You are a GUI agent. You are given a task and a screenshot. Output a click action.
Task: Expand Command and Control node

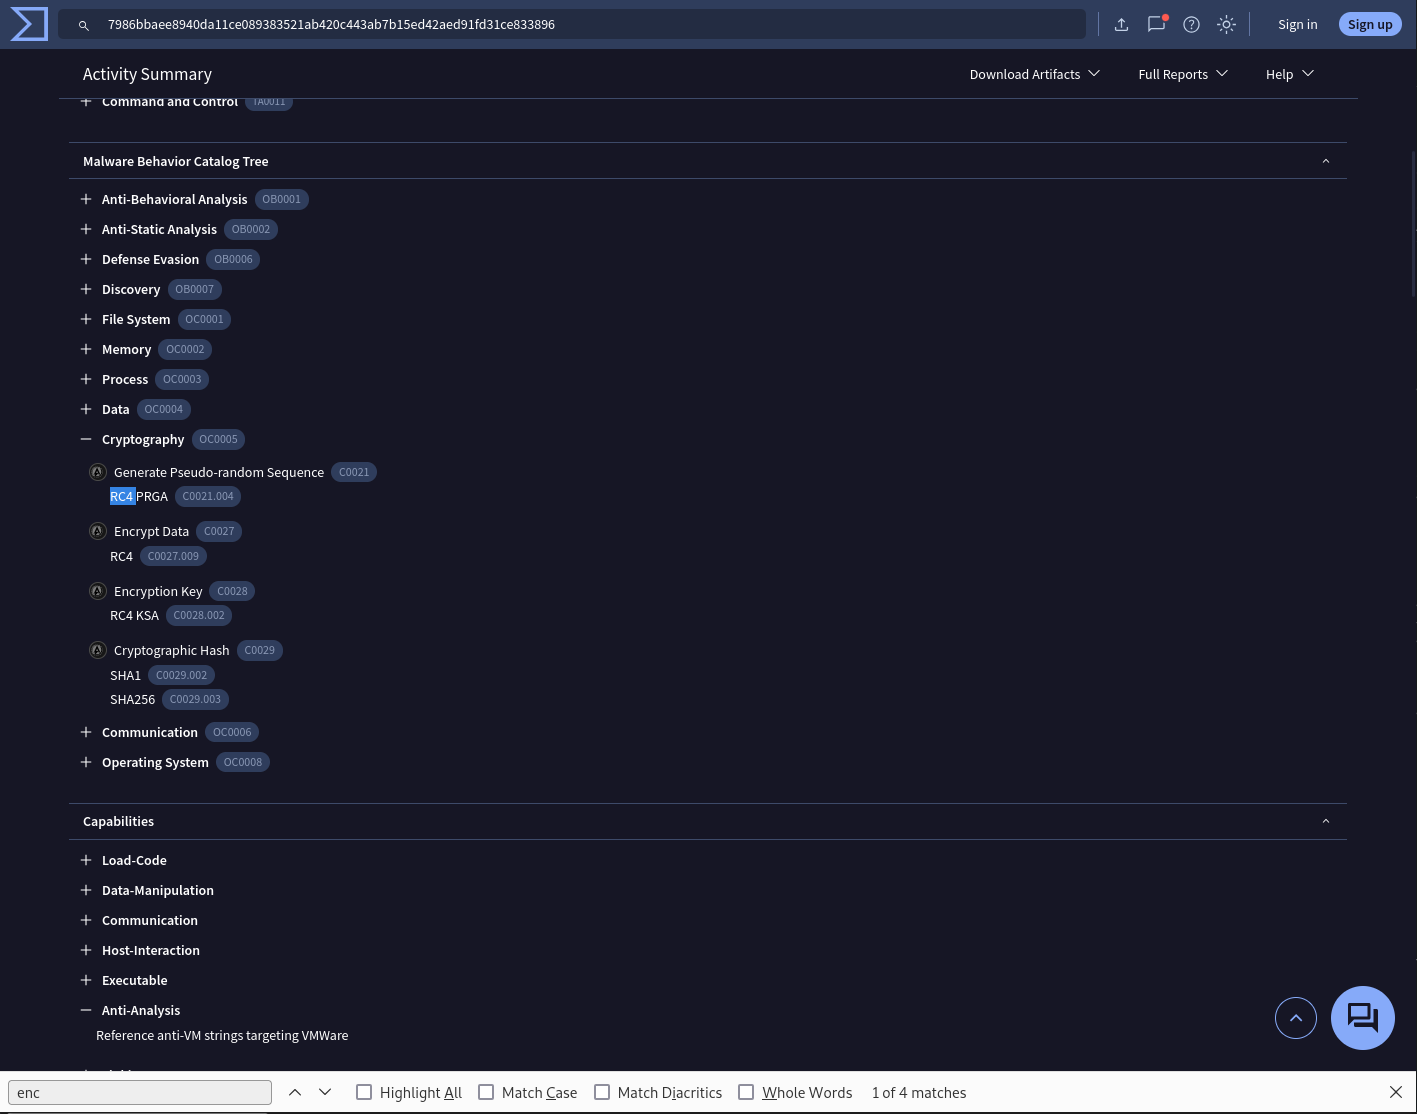pos(86,101)
